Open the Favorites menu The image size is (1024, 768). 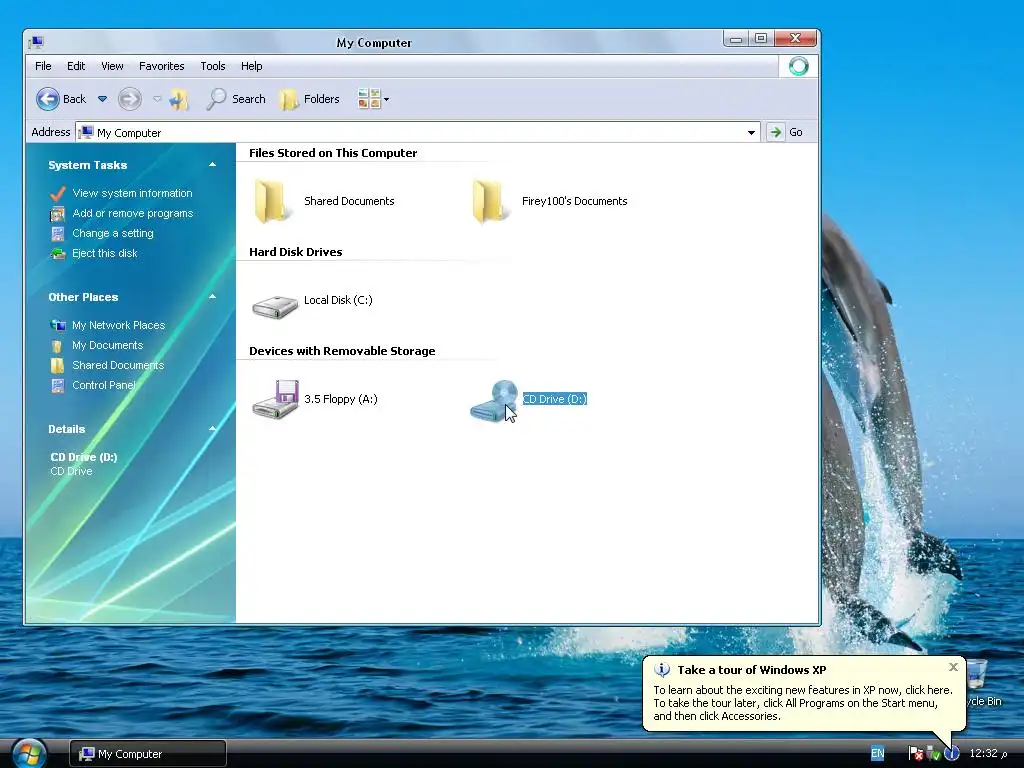(x=161, y=66)
